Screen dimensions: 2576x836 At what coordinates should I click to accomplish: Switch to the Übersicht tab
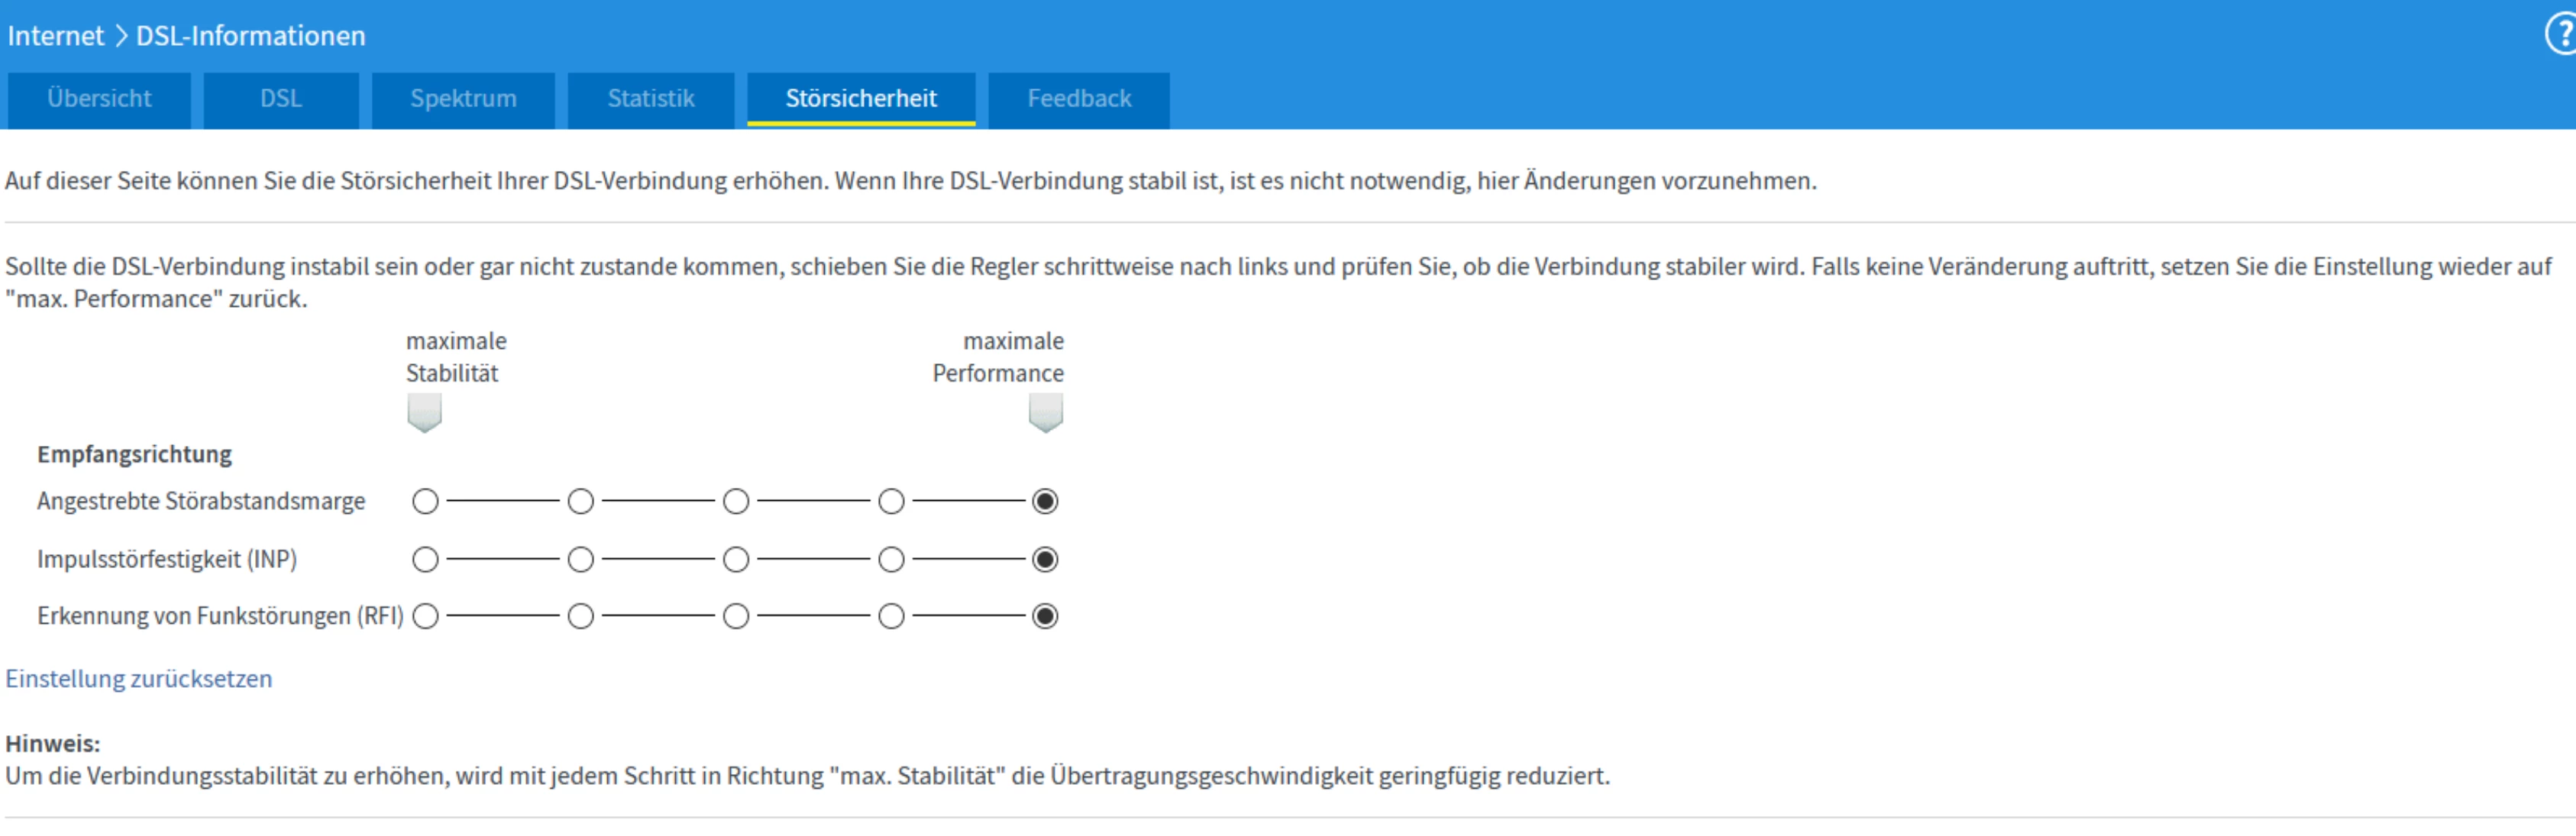click(99, 99)
